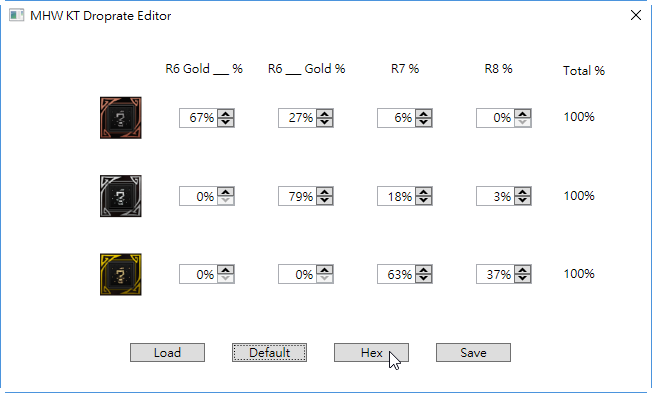652x393 pixels.
Task: Reset rates with the Default button
Action: 269,353
